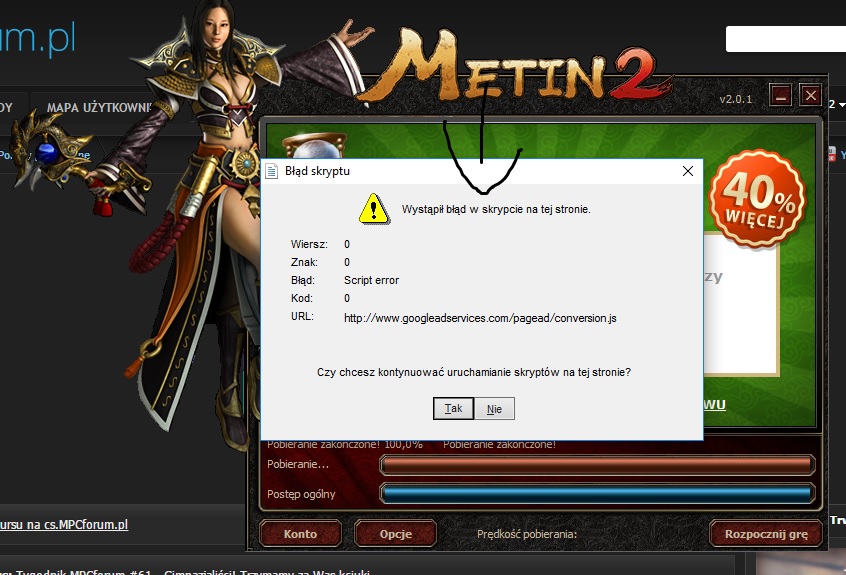This screenshot has width=846, height=575.
Task: Click the Metin2 logo
Action: (x=513, y=67)
